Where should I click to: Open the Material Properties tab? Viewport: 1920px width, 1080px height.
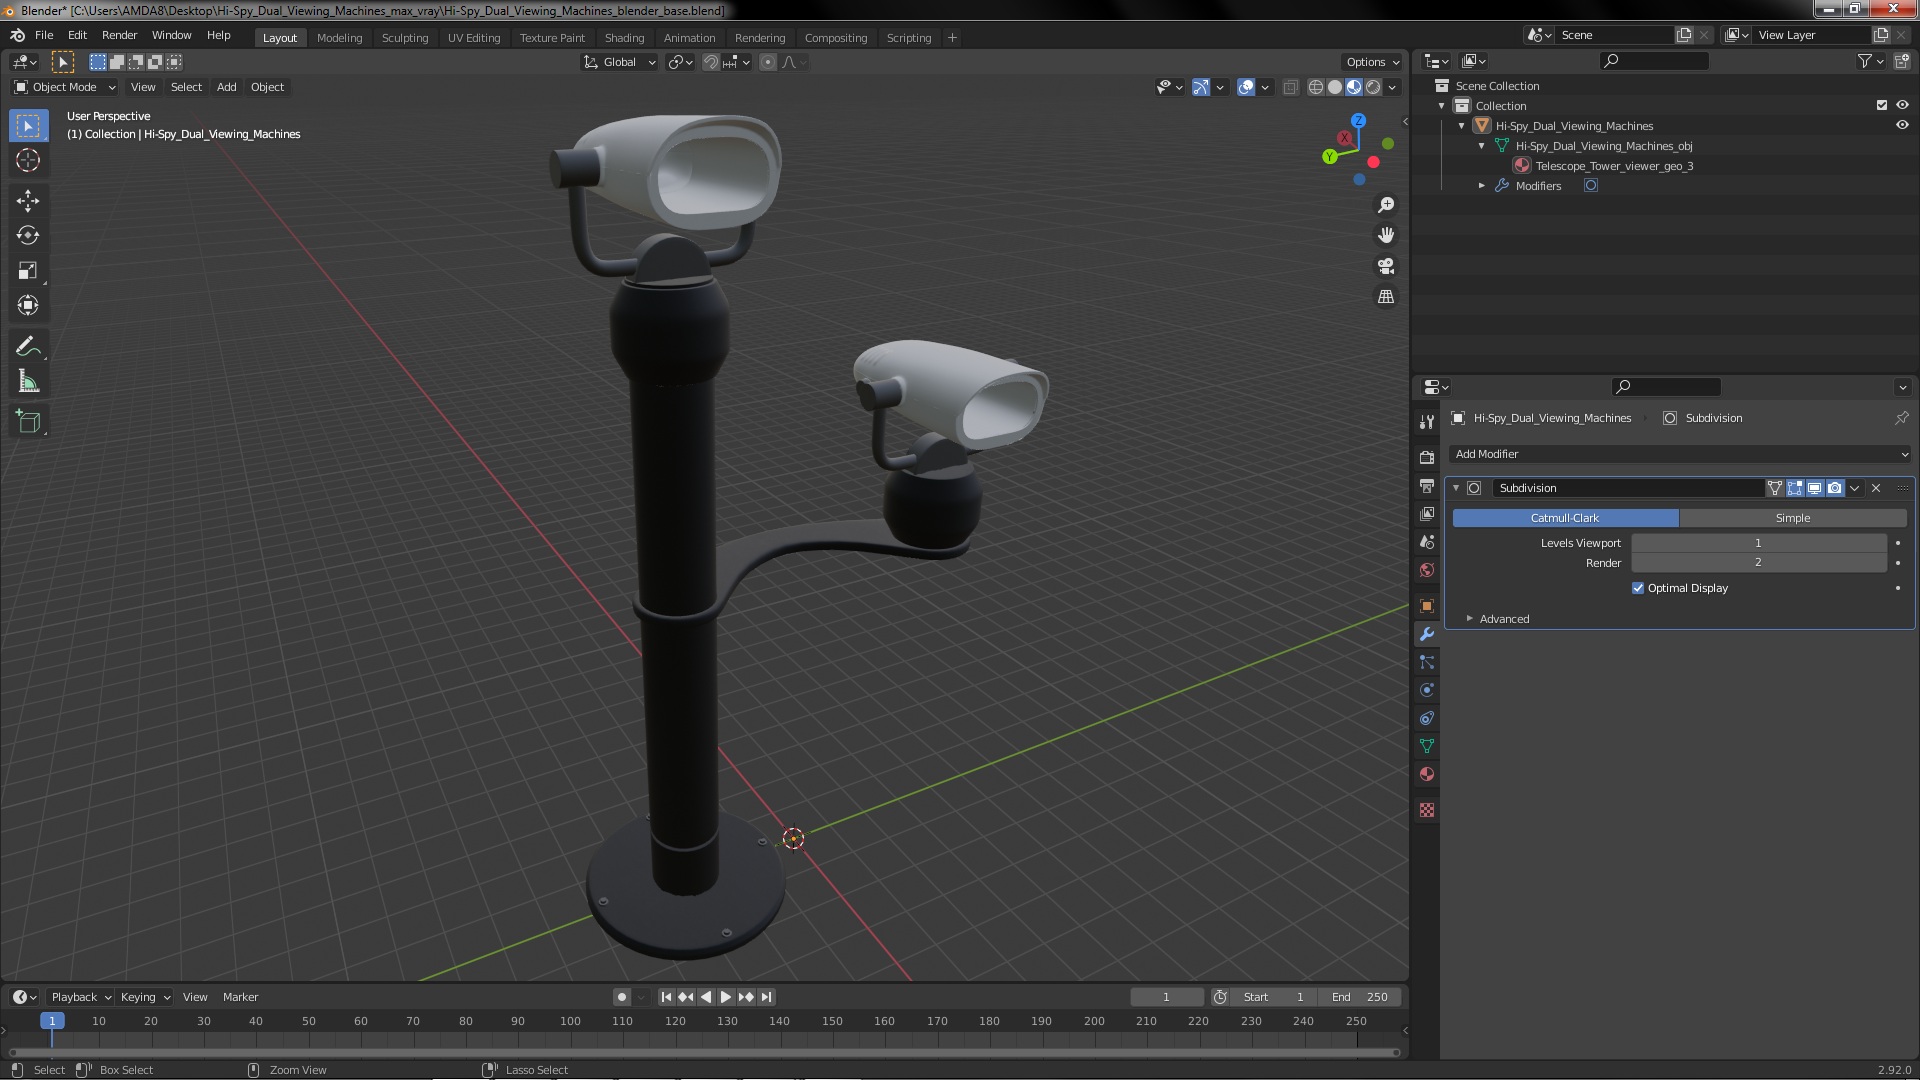tap(1427, 774)
